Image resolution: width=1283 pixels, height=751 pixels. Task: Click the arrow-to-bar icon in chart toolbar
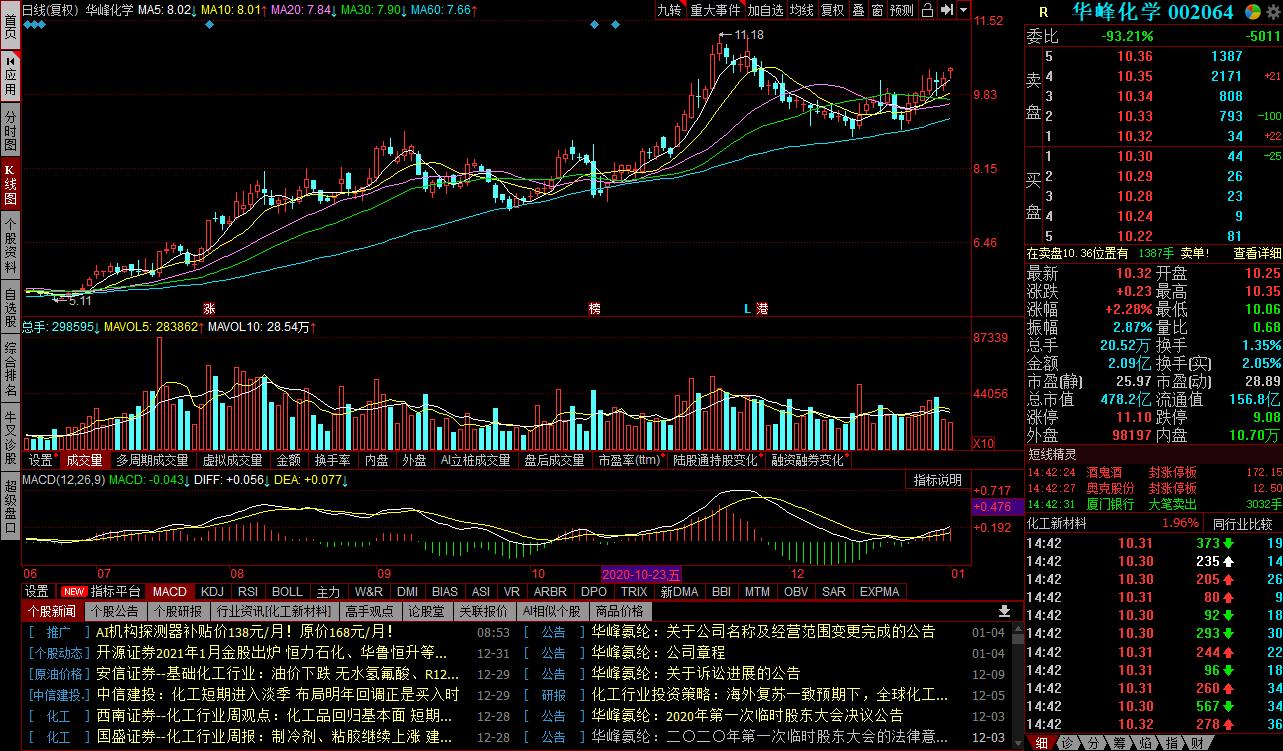[x=946, y=10]
